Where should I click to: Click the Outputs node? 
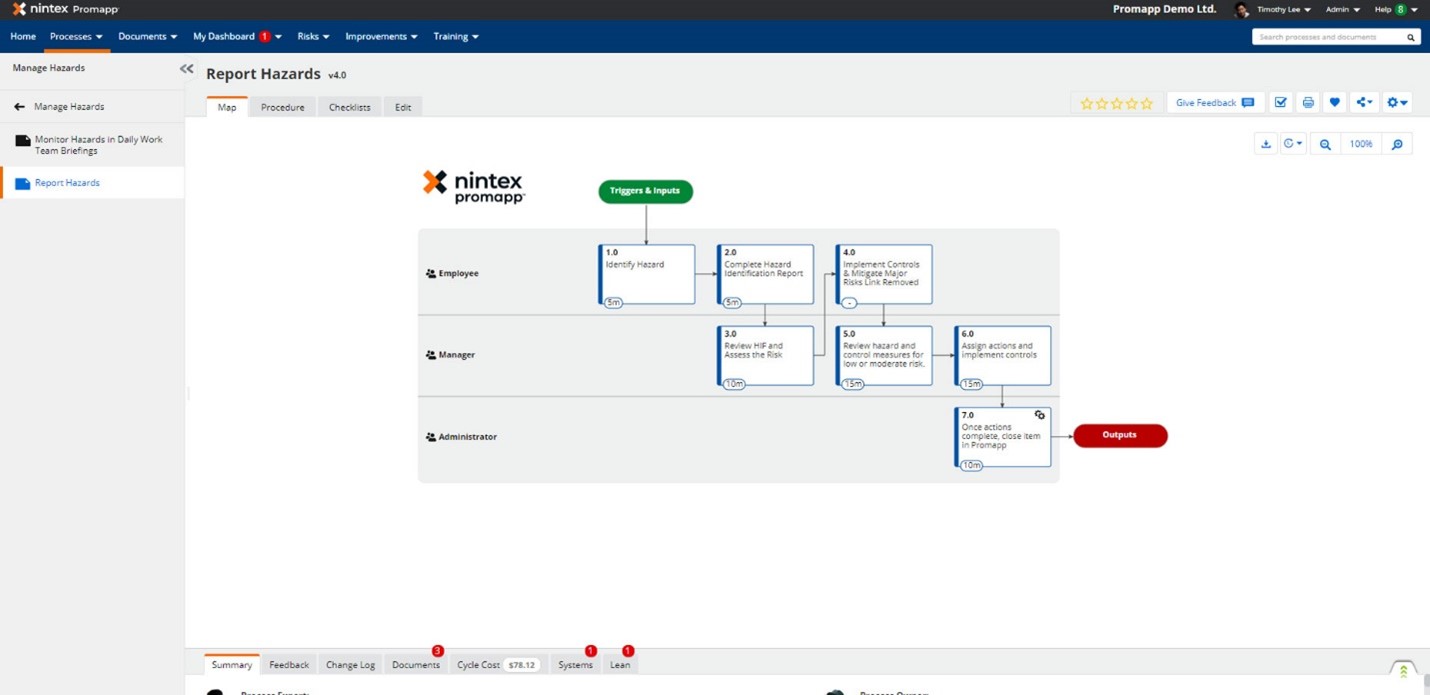(1120, 435)
